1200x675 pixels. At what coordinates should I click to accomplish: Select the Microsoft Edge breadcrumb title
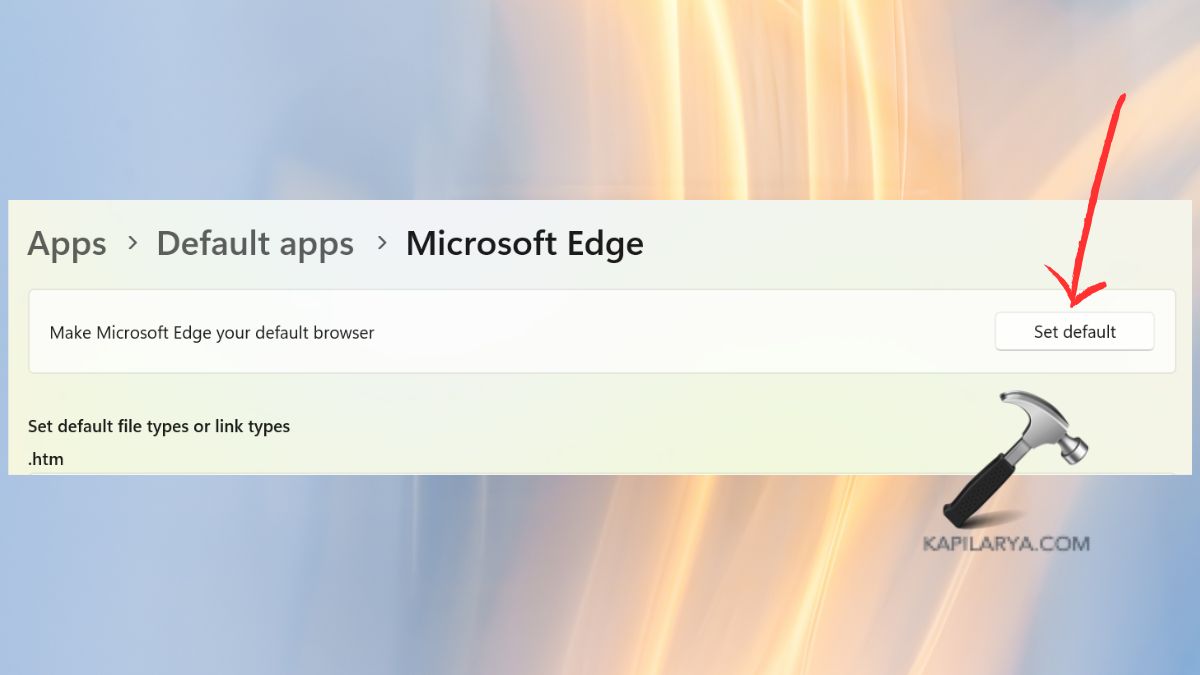[524, 243]
